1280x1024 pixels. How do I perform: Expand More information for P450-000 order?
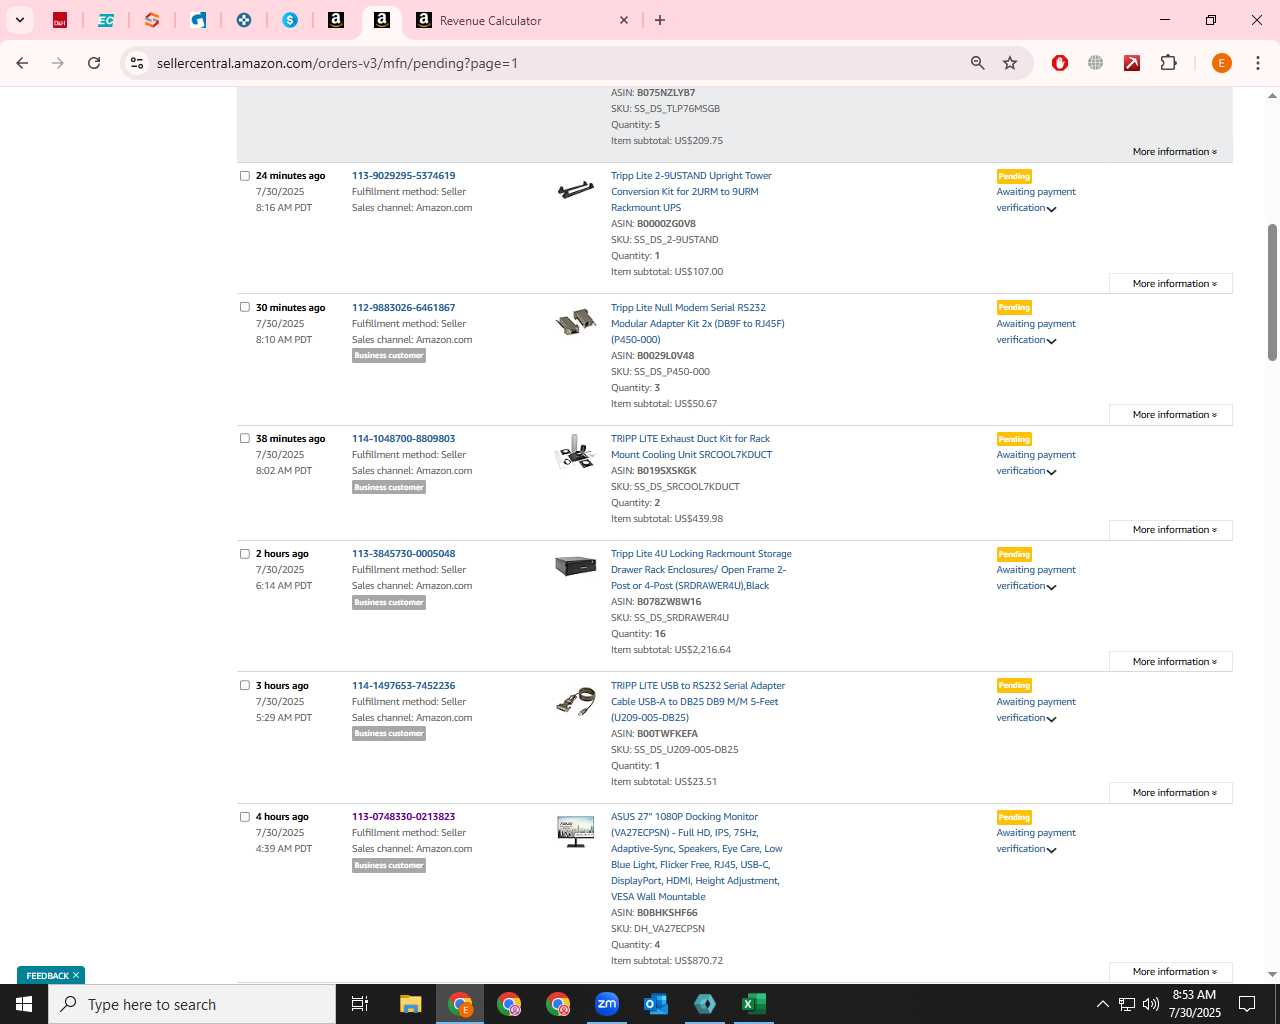[x=1171, y=415]
